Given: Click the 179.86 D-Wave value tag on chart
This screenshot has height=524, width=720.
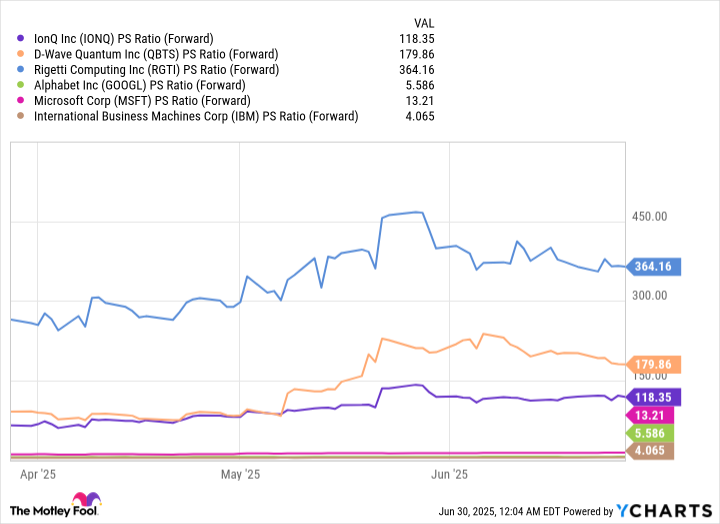Looking at the screenshot, I should pos(654,364).
